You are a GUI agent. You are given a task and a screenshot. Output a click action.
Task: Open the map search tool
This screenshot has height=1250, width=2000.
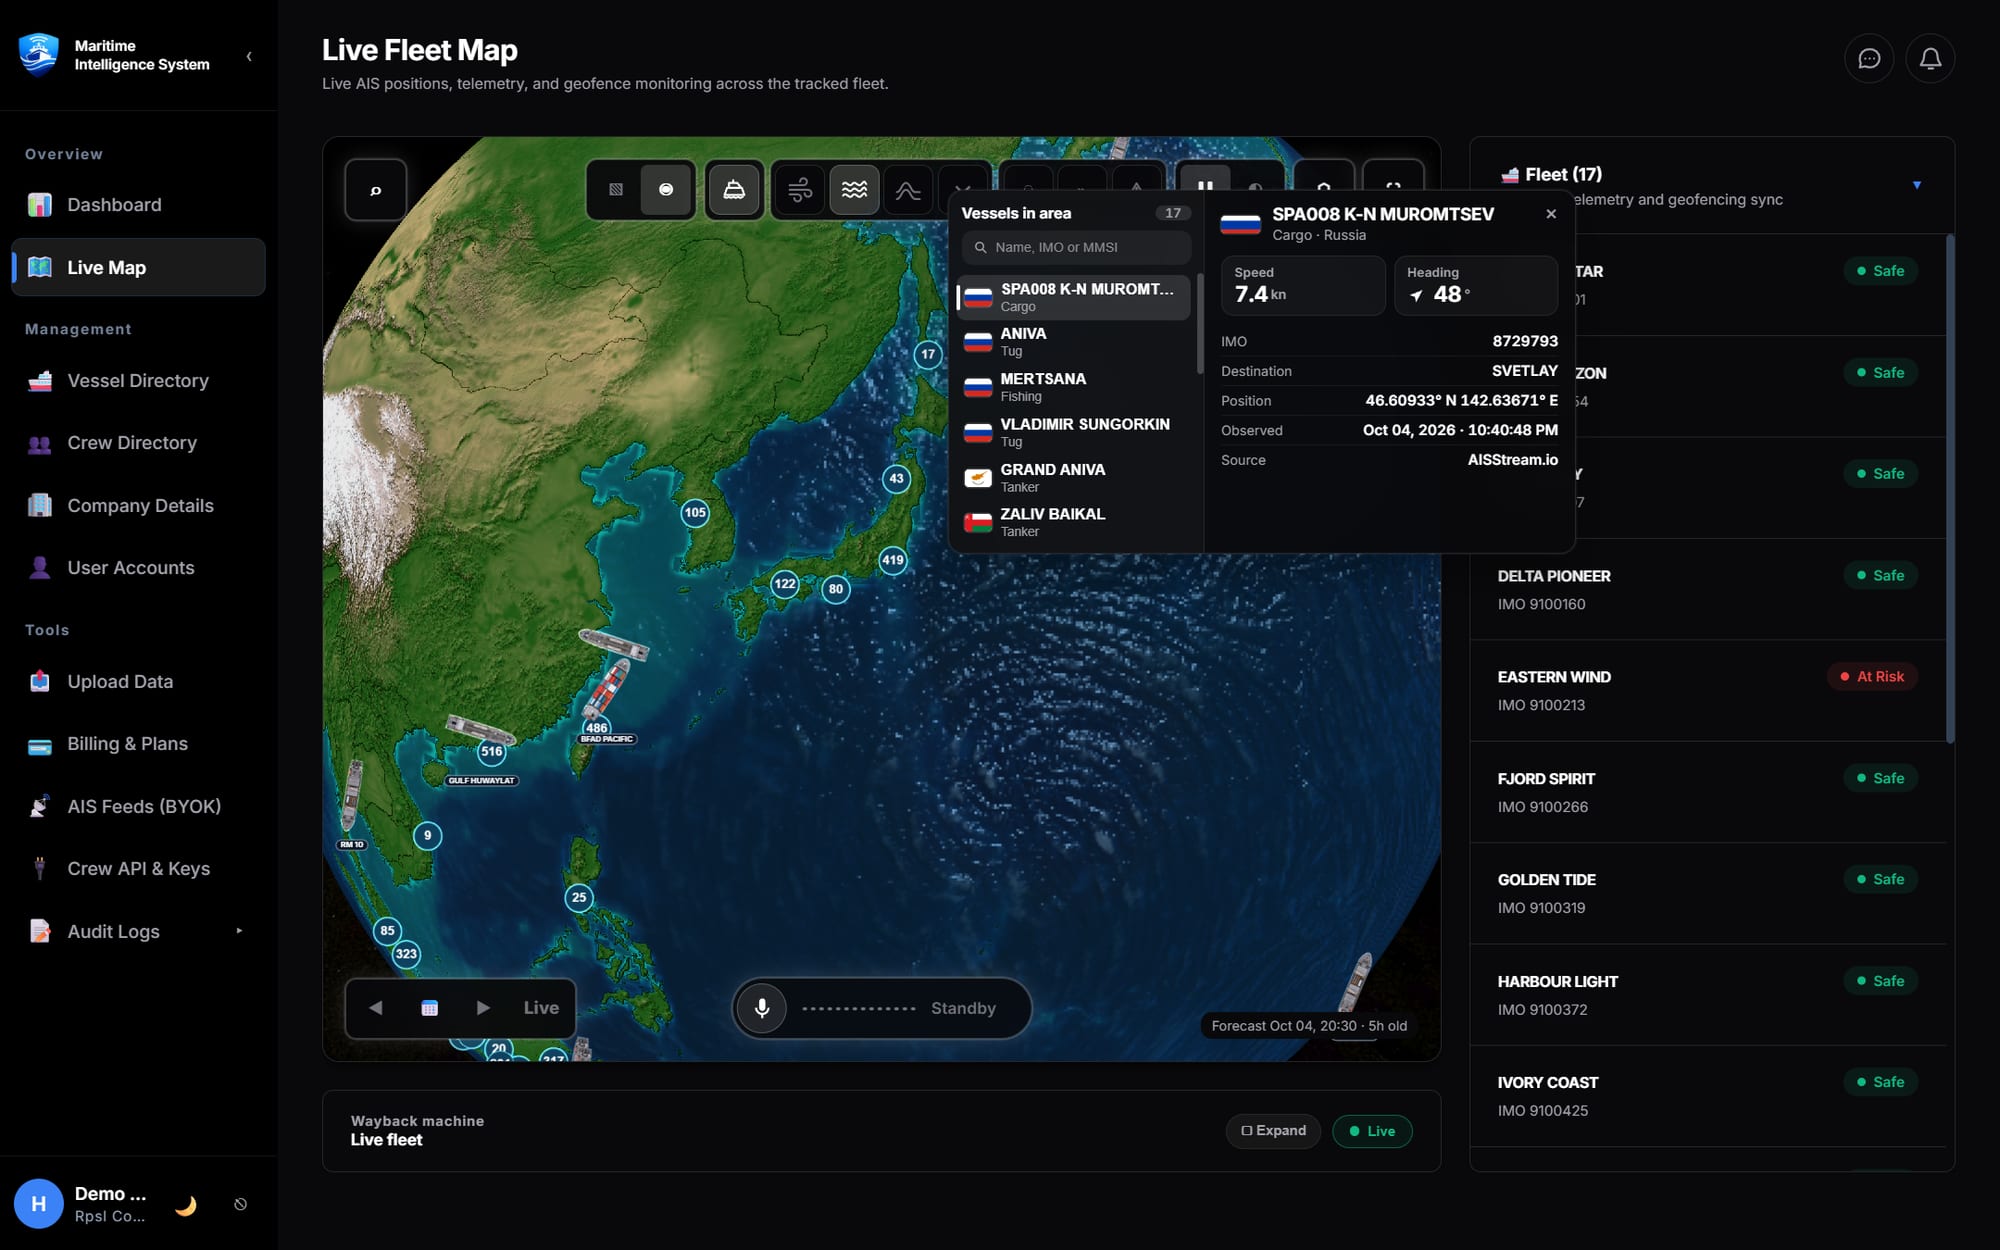click(376, 190)
